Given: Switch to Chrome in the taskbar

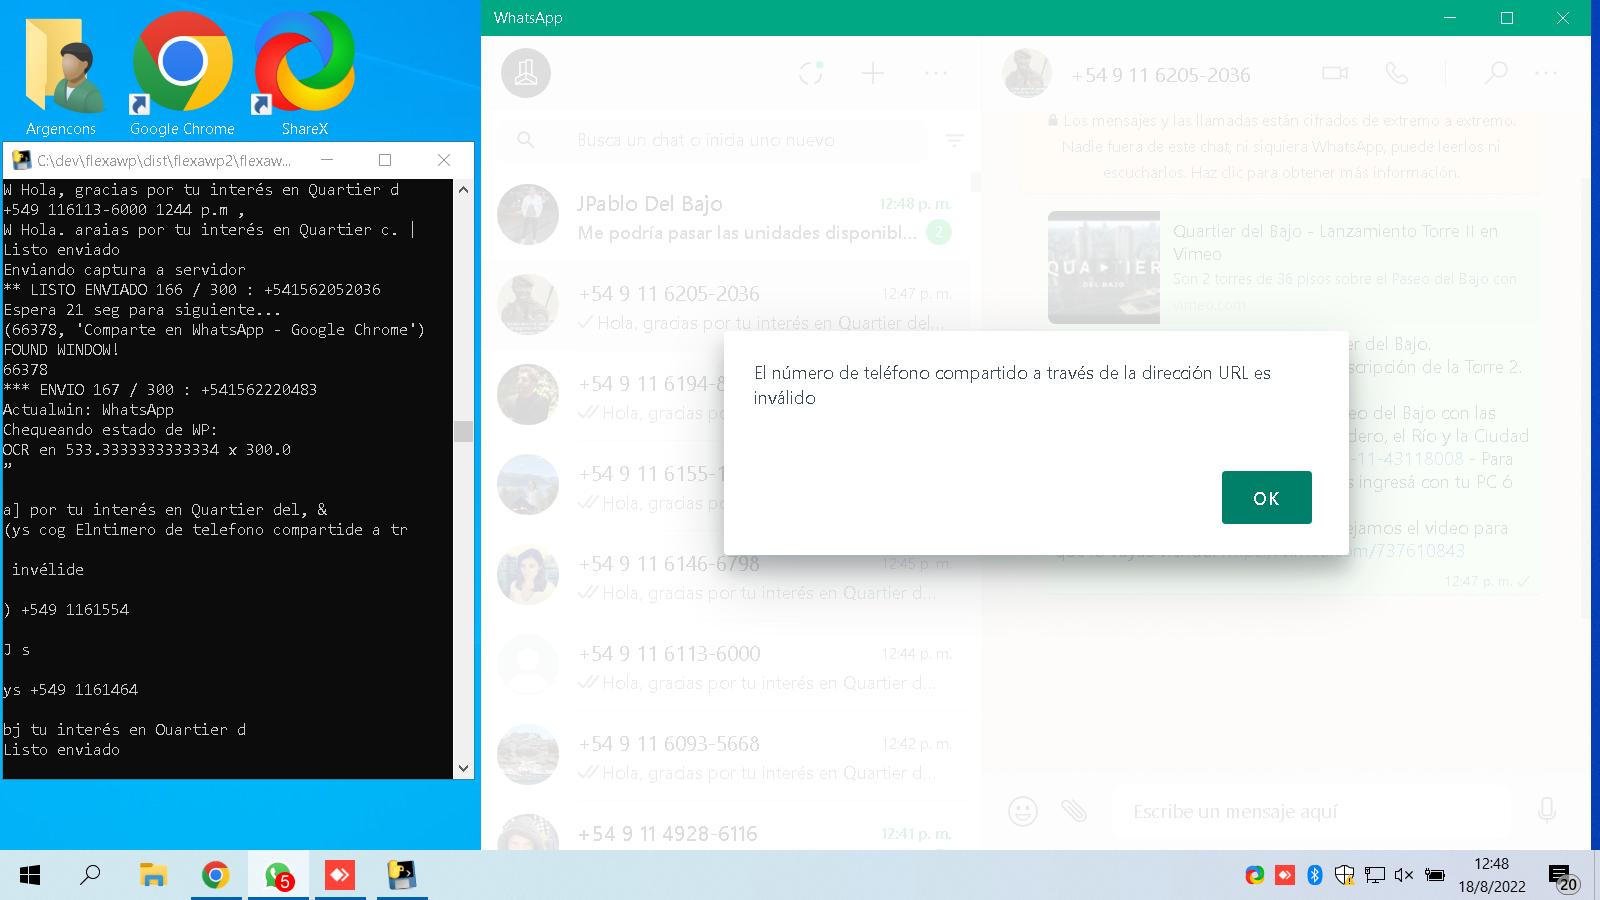Looking at the screenshot, I should 214,876.
